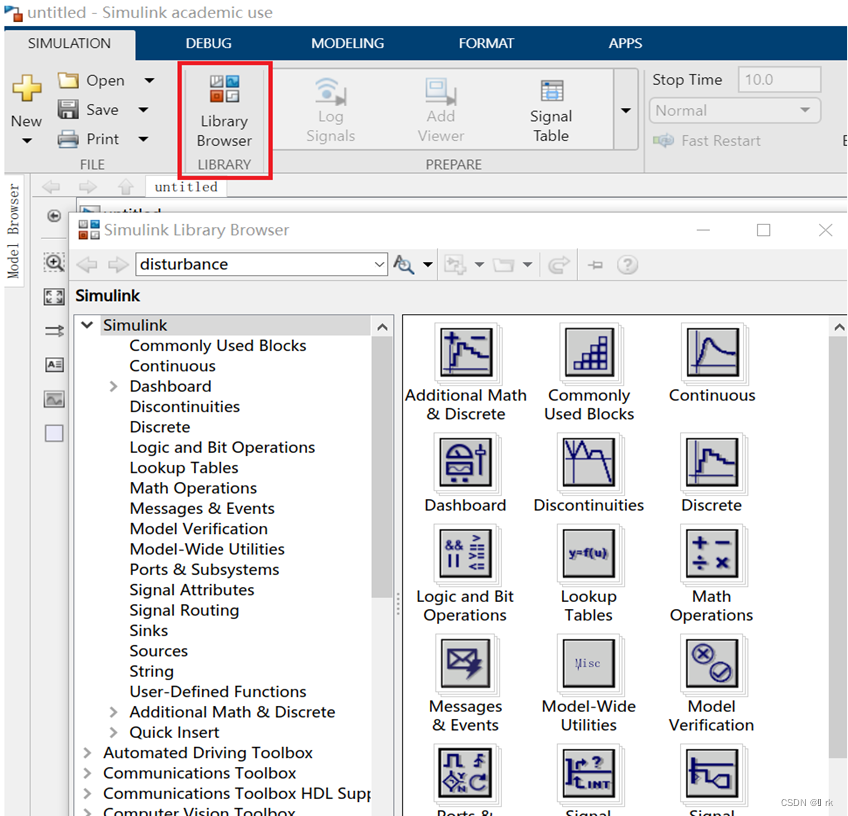Open the Normal simulation mode dropdown
Image resolution: width=848 pixels, height=816 pixels.
point(734,110)
